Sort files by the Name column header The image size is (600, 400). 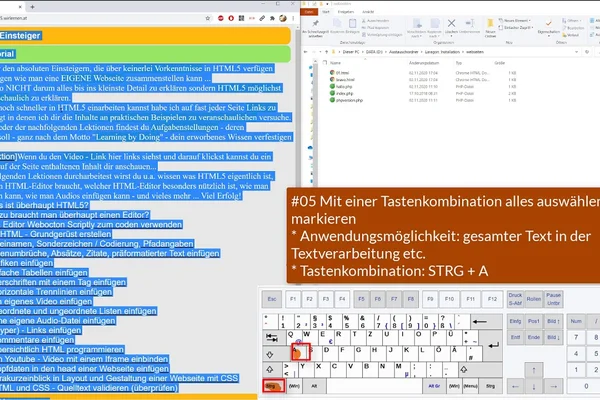pos(335,62)
